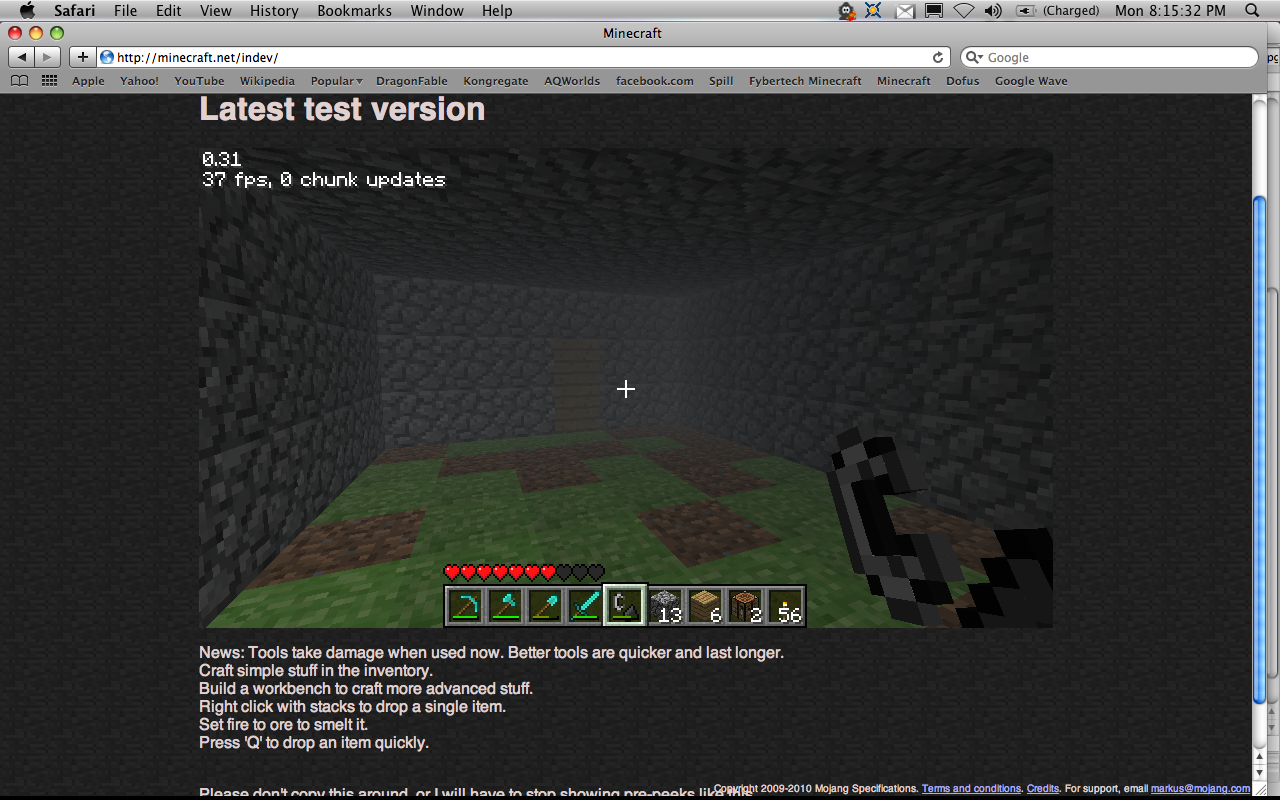
Task: Select the wooden planks stack of 6
Action: pyautogui.click(x=705, y=606)
